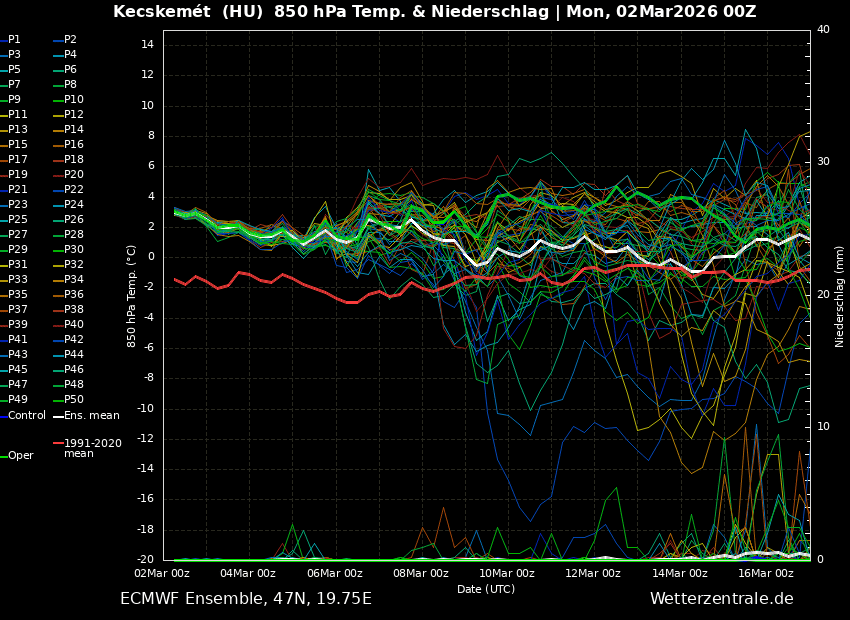Select the P50 legend entry

[x=74, y=400]
